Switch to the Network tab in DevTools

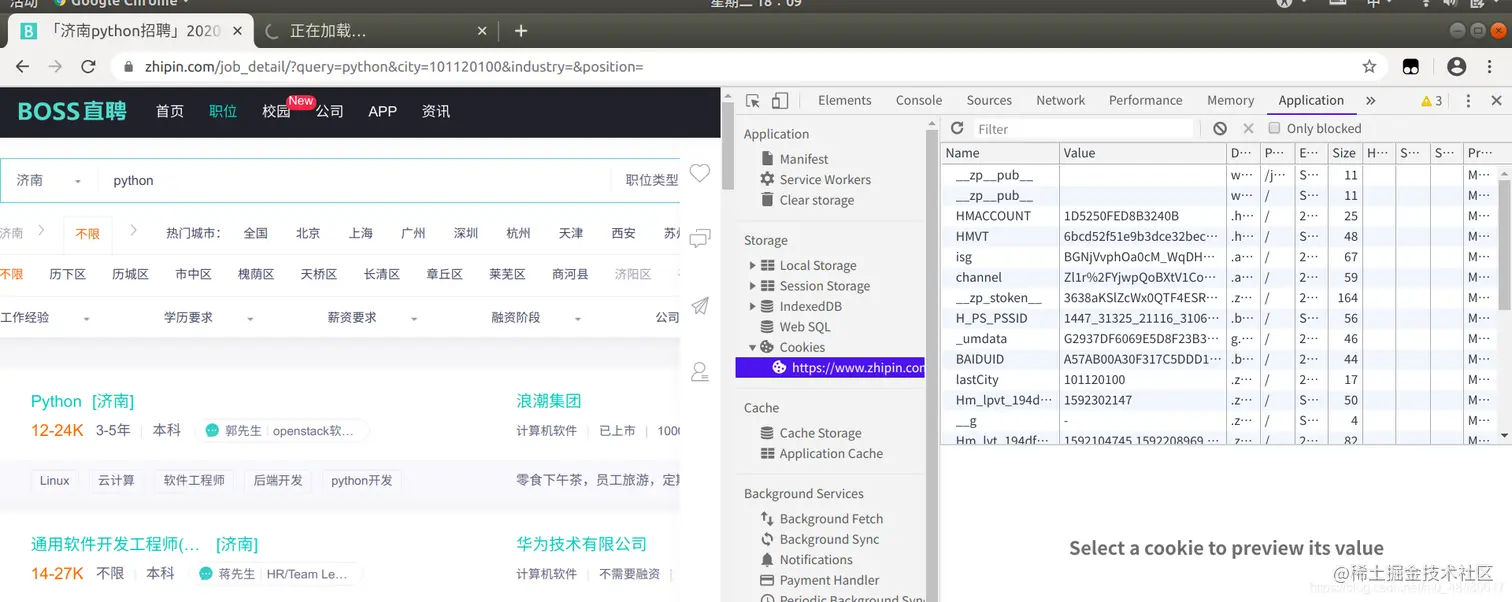1060,100
